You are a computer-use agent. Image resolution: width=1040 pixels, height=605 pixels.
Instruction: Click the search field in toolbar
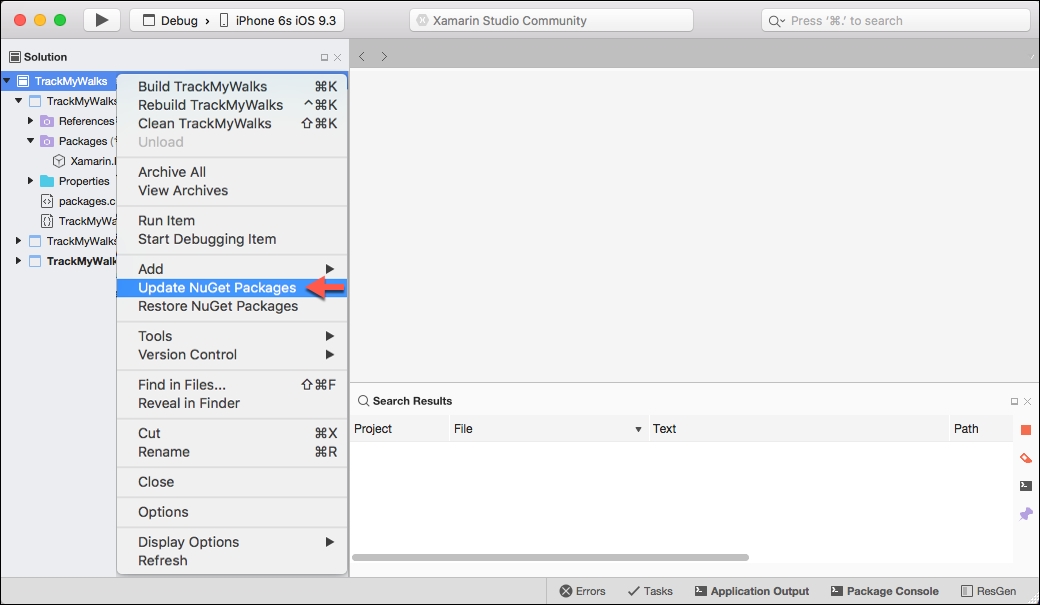coord(894,21)
